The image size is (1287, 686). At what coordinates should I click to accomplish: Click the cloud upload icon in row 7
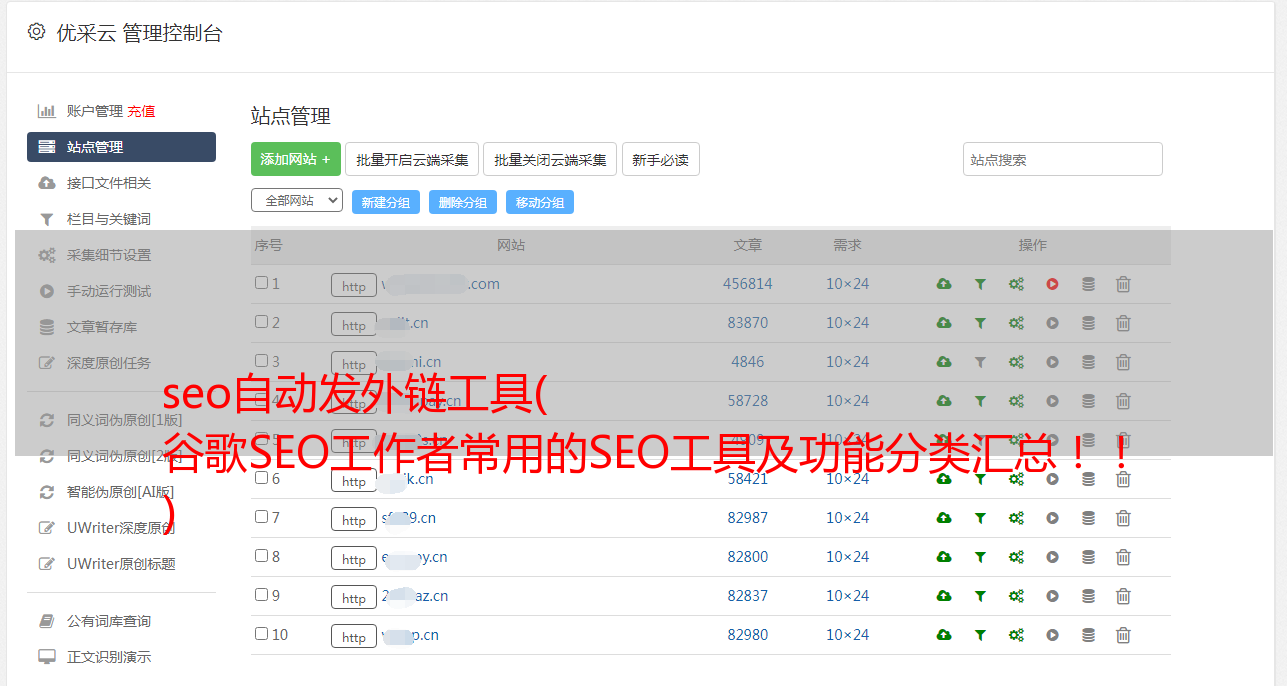(944, 518)
